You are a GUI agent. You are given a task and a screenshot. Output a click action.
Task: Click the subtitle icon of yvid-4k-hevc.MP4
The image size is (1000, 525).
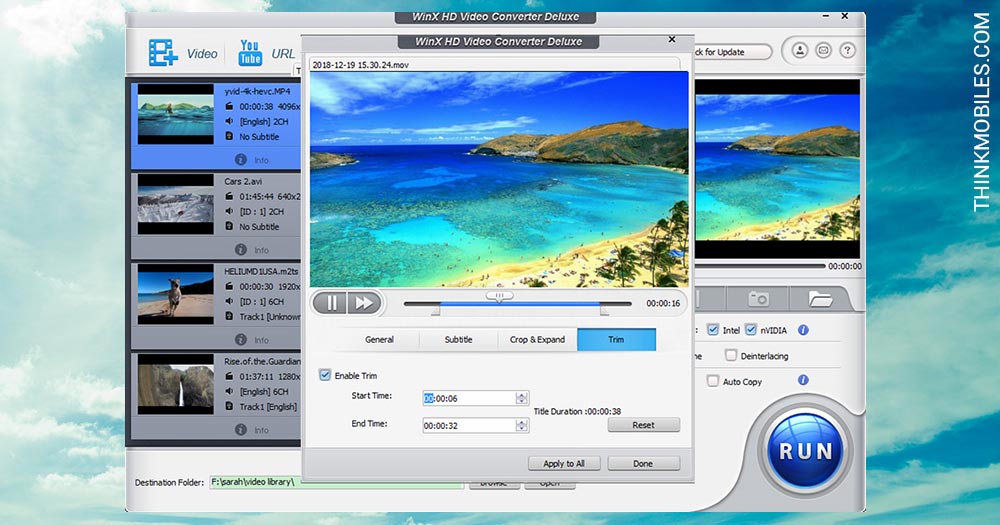pyautogui.click(x=229, y=136)
